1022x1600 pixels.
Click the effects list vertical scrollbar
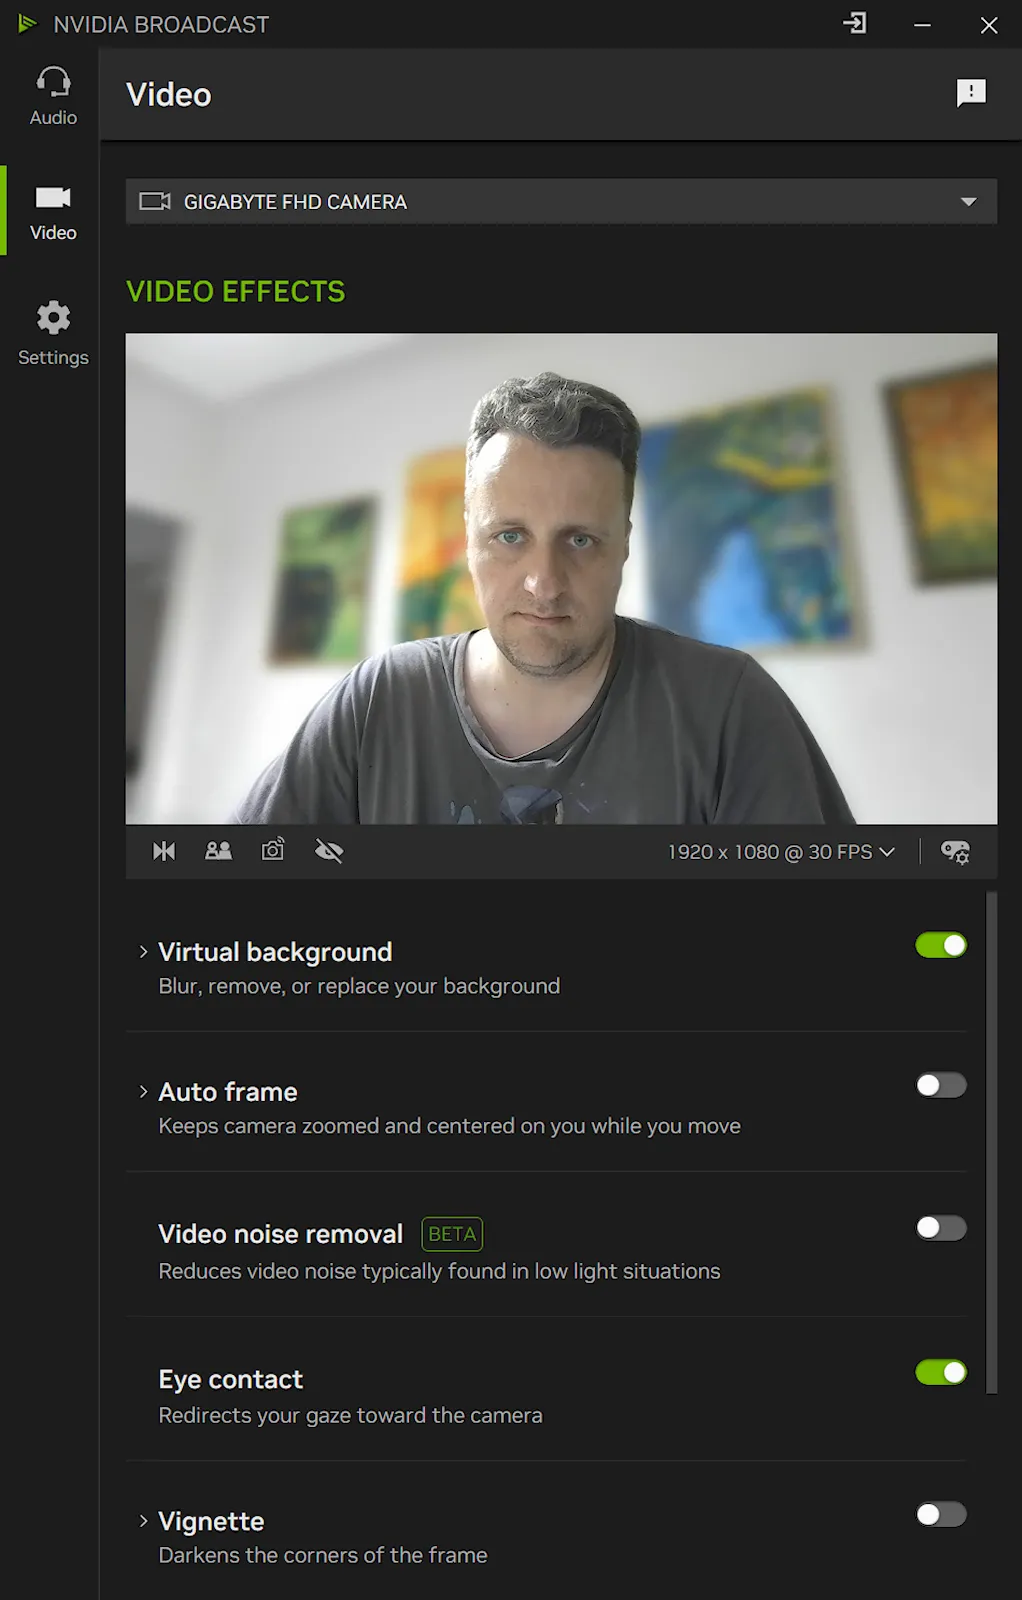pos(992,1142)
